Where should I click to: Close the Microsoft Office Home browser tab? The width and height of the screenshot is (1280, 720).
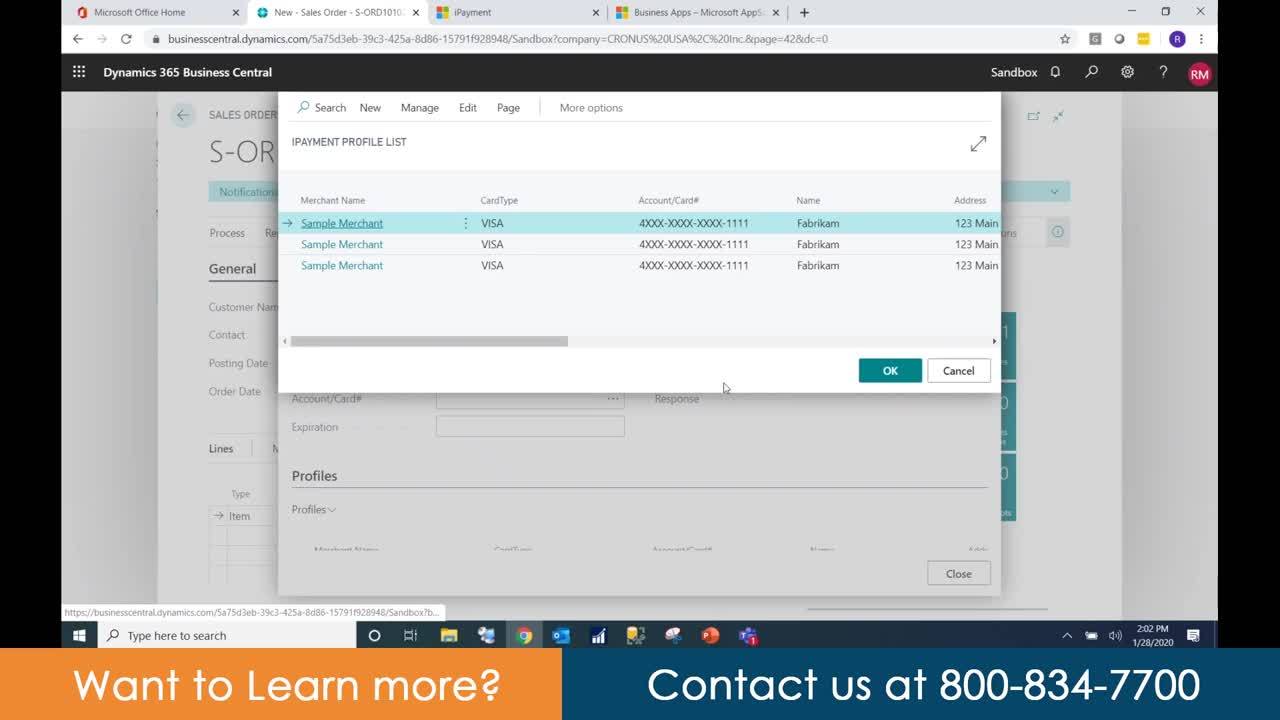[x=236, y=13]
